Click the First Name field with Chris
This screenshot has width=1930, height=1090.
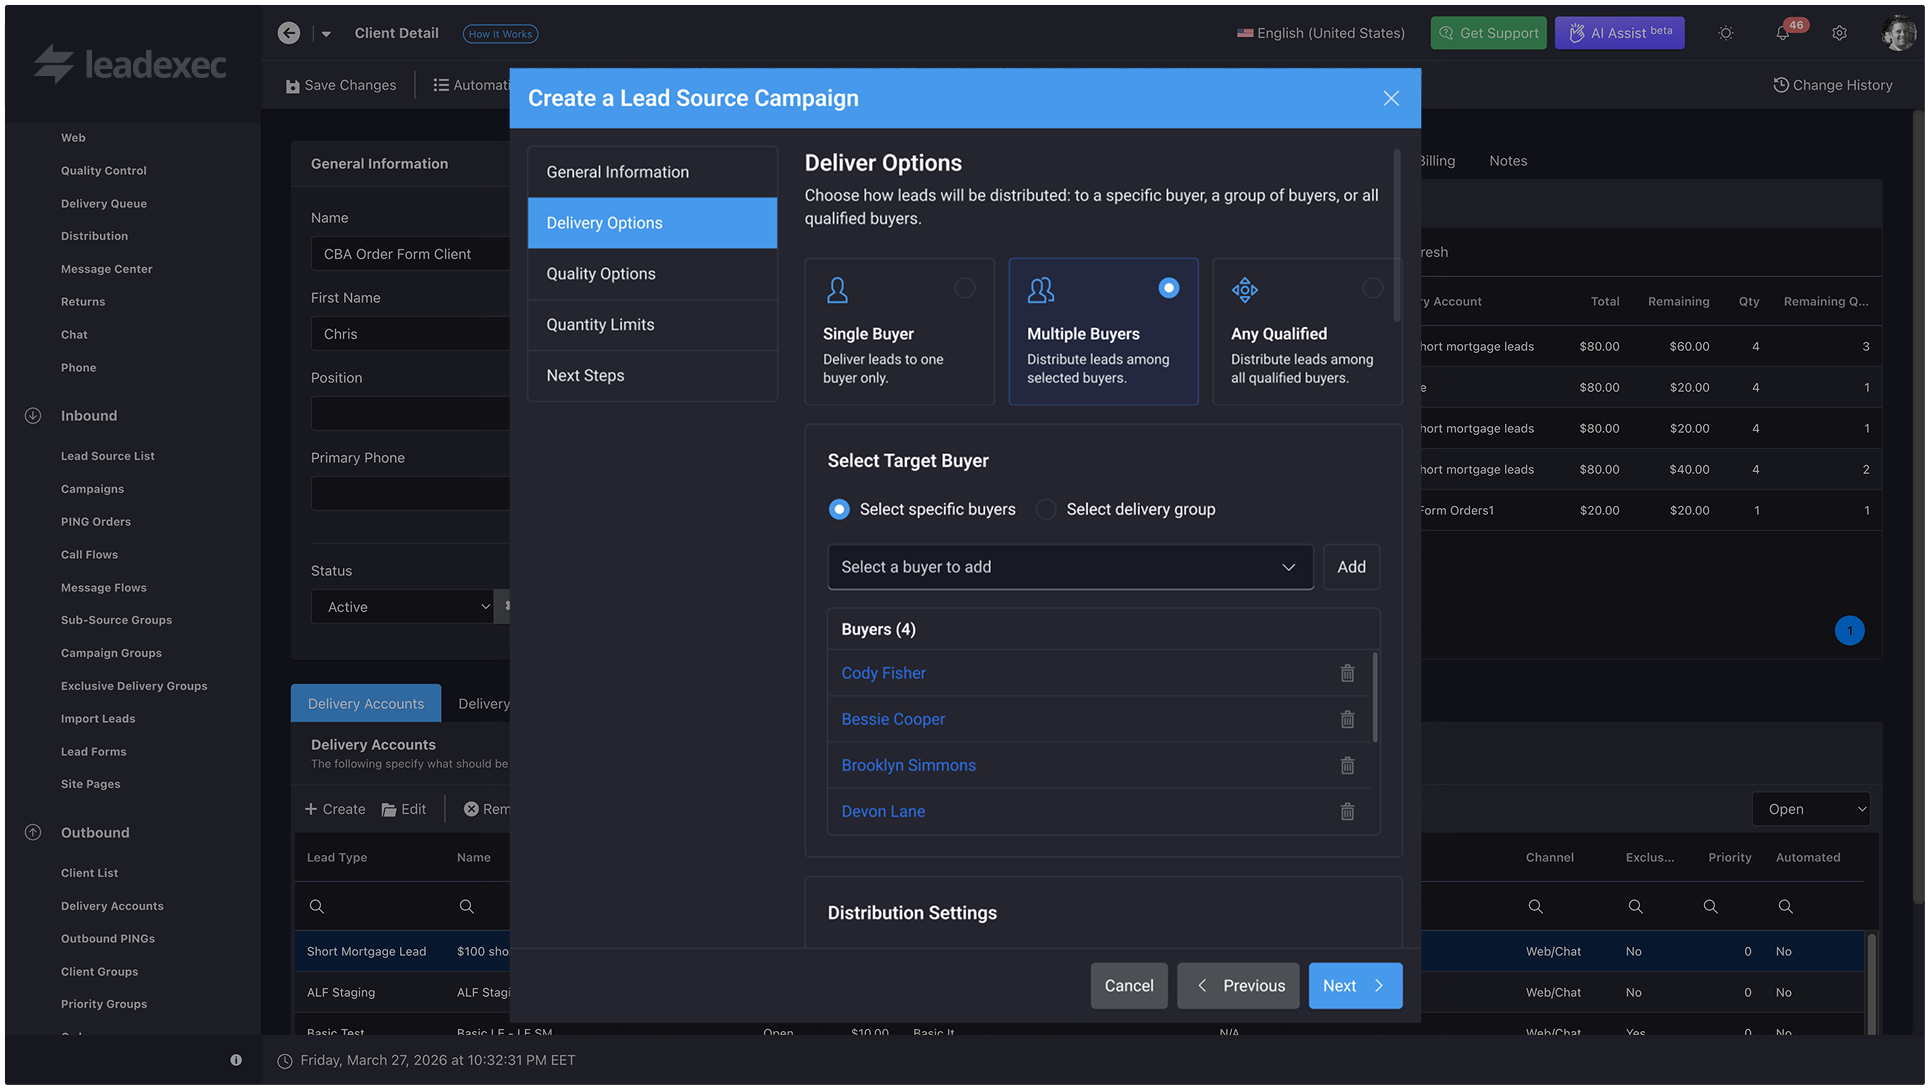click(410, 334)
